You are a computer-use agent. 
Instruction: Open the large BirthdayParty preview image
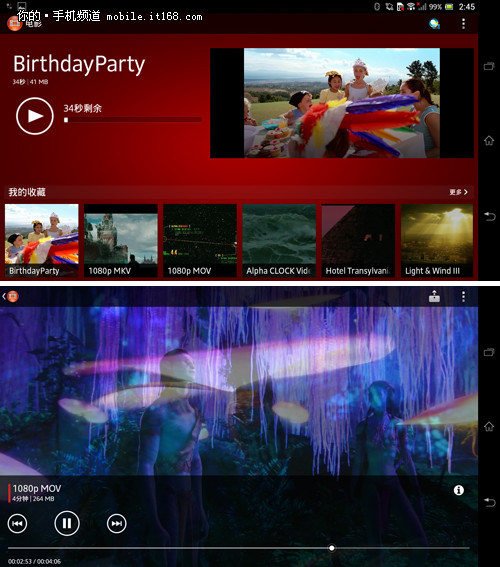pyautogui.click(x=342, y=103)
